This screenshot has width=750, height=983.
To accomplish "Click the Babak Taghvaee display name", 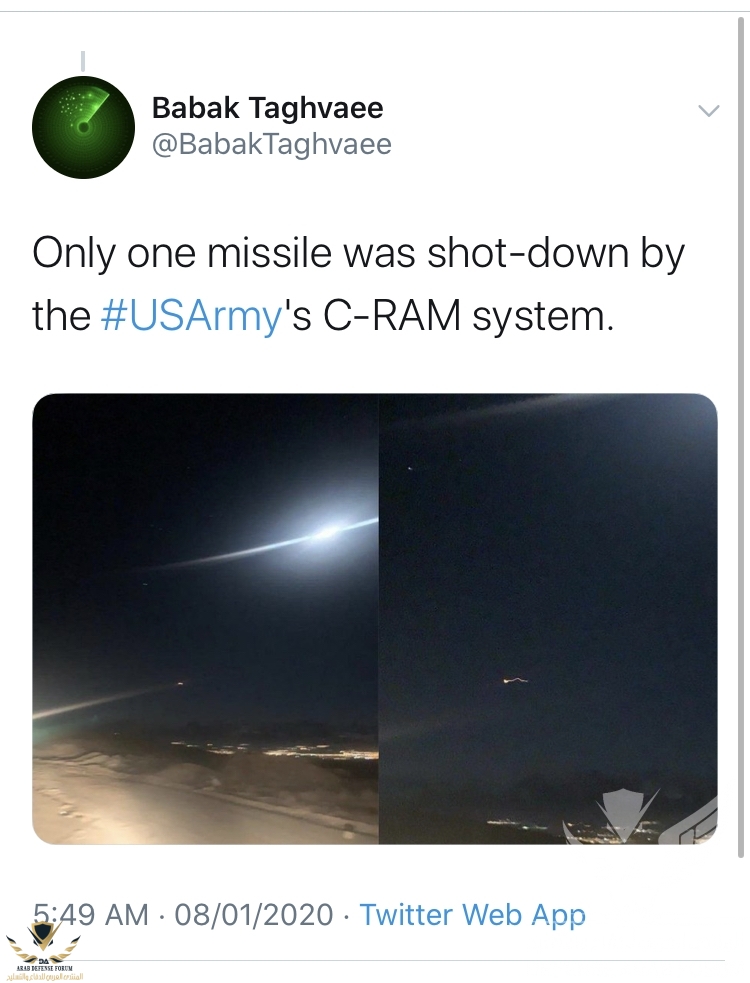I will (267, 108).
